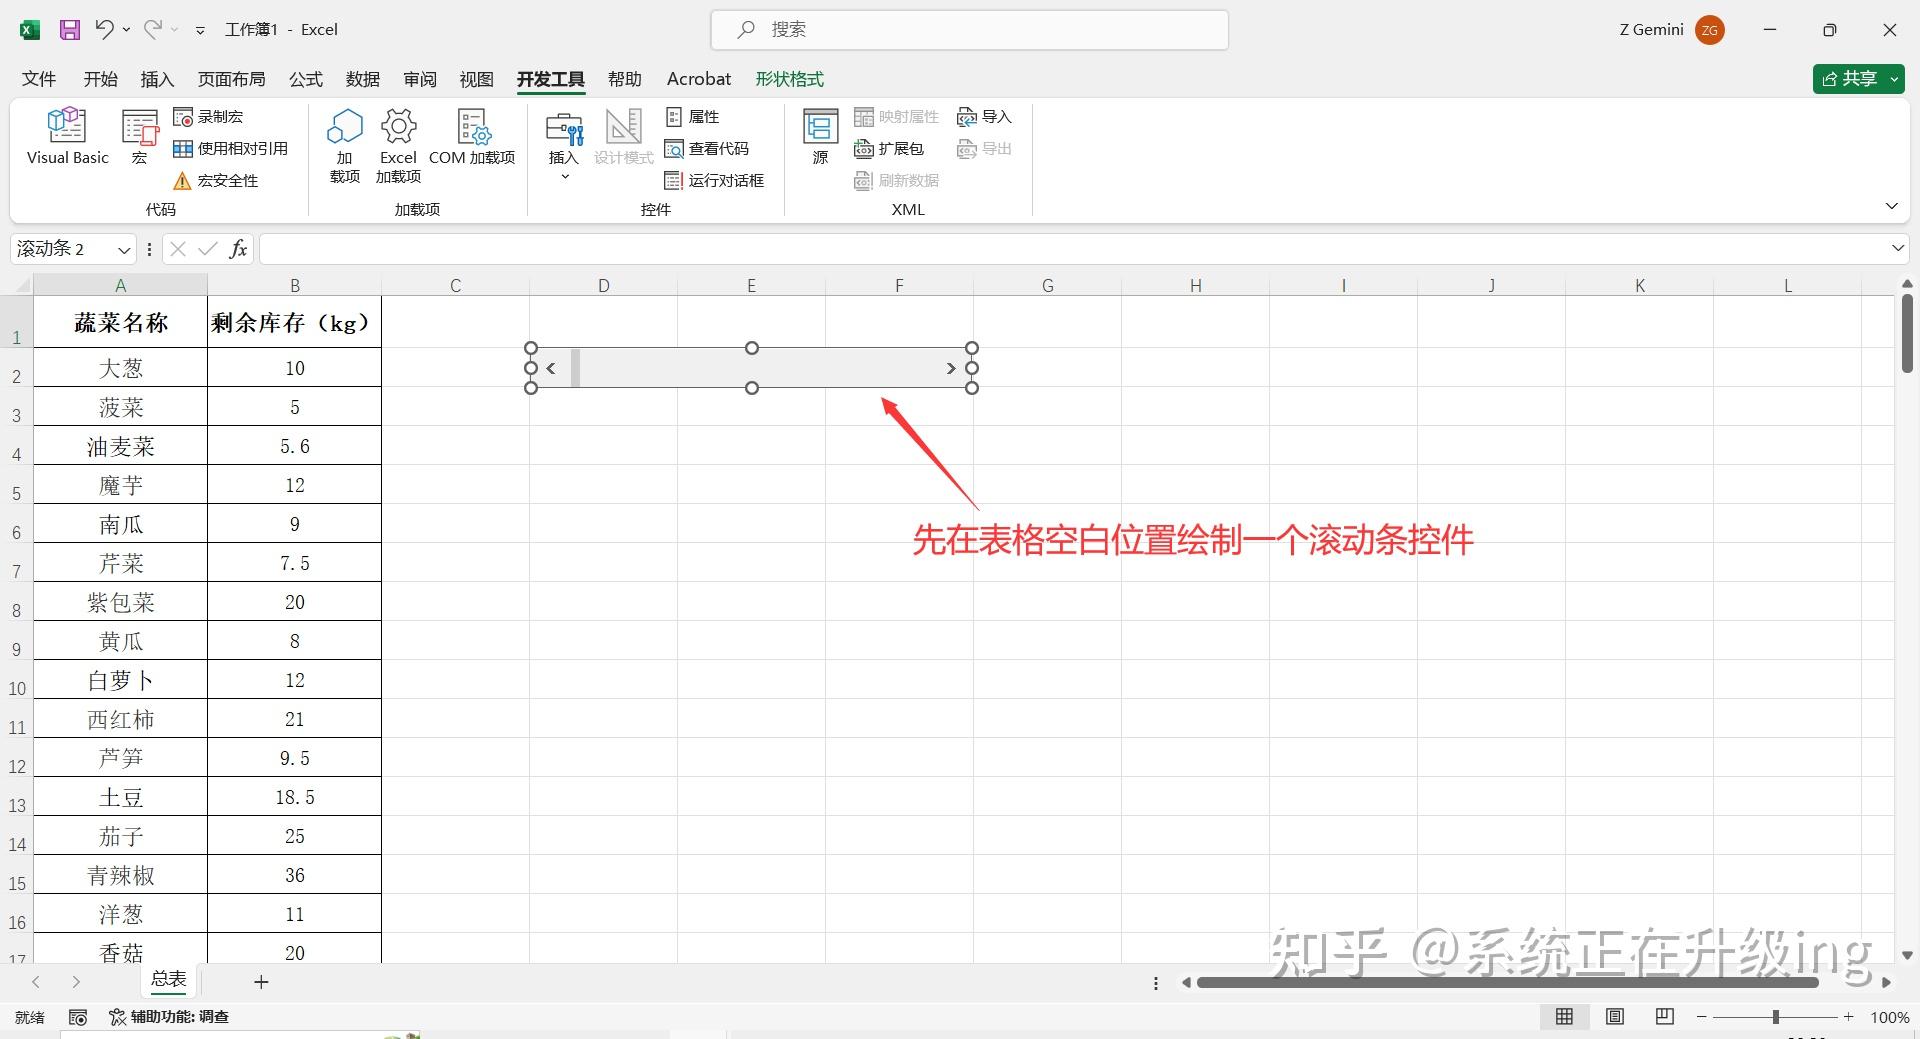Screen dimensions: 1920x1039
Task: Switch to the Insert (插入) tab
Action: coord(157,79)
